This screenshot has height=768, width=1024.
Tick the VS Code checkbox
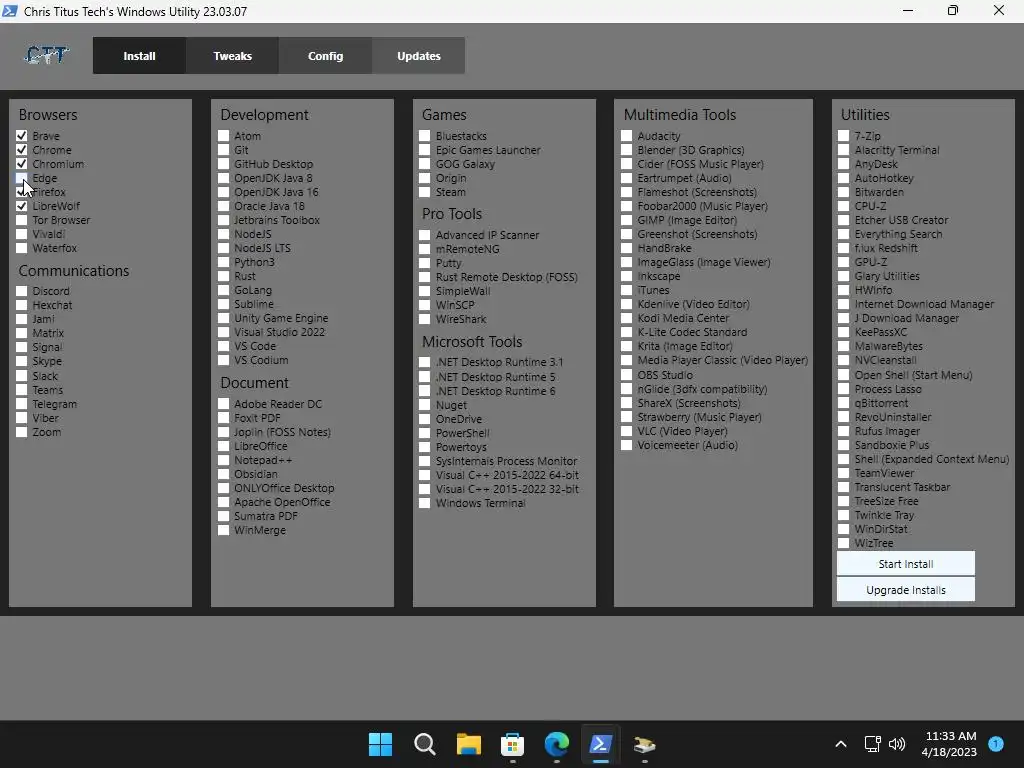click(x=223, y=346)
